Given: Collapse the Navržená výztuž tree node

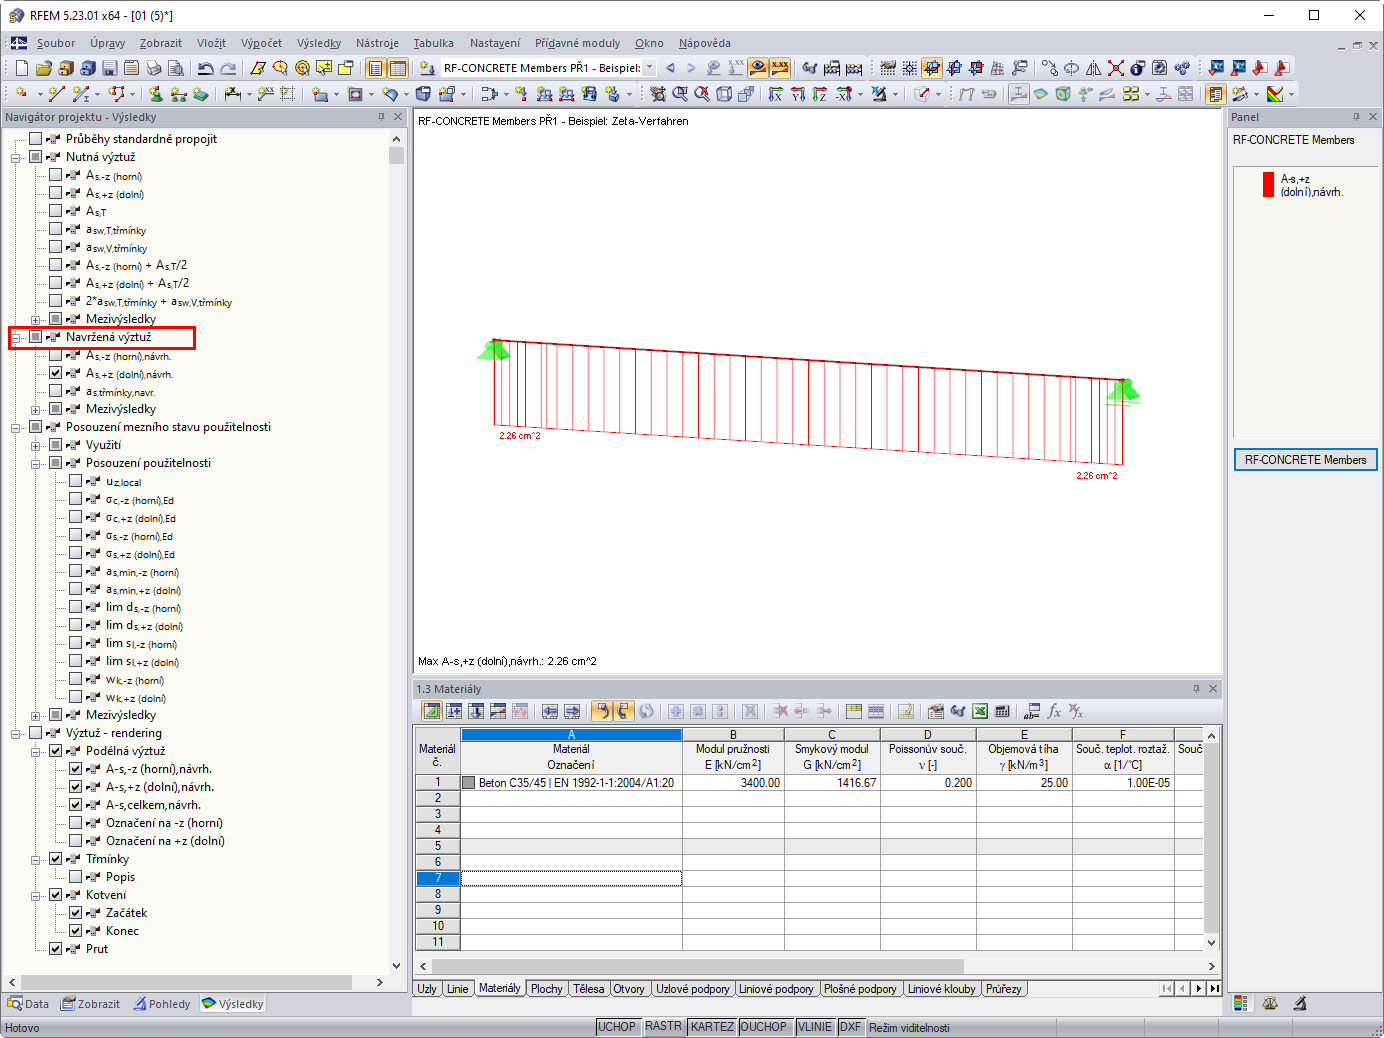Looking at the screenshot, I should 16,338.
